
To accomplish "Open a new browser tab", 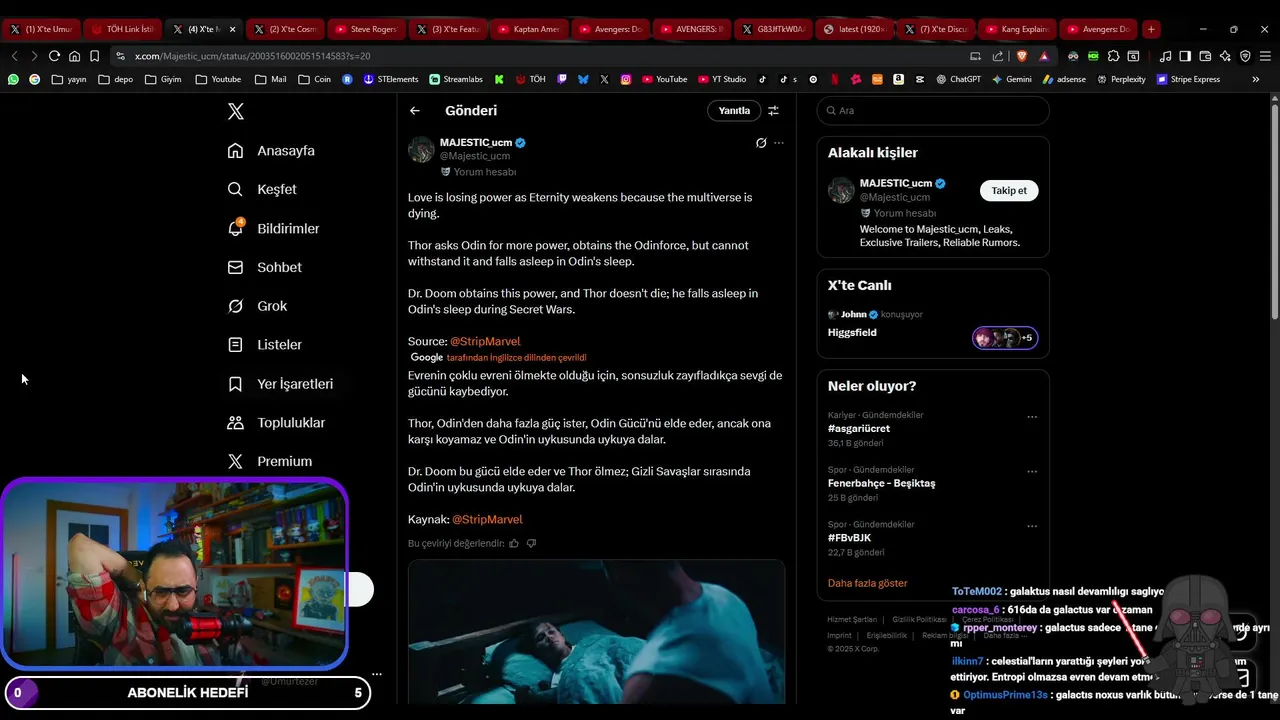I will tap(1151, 29).
